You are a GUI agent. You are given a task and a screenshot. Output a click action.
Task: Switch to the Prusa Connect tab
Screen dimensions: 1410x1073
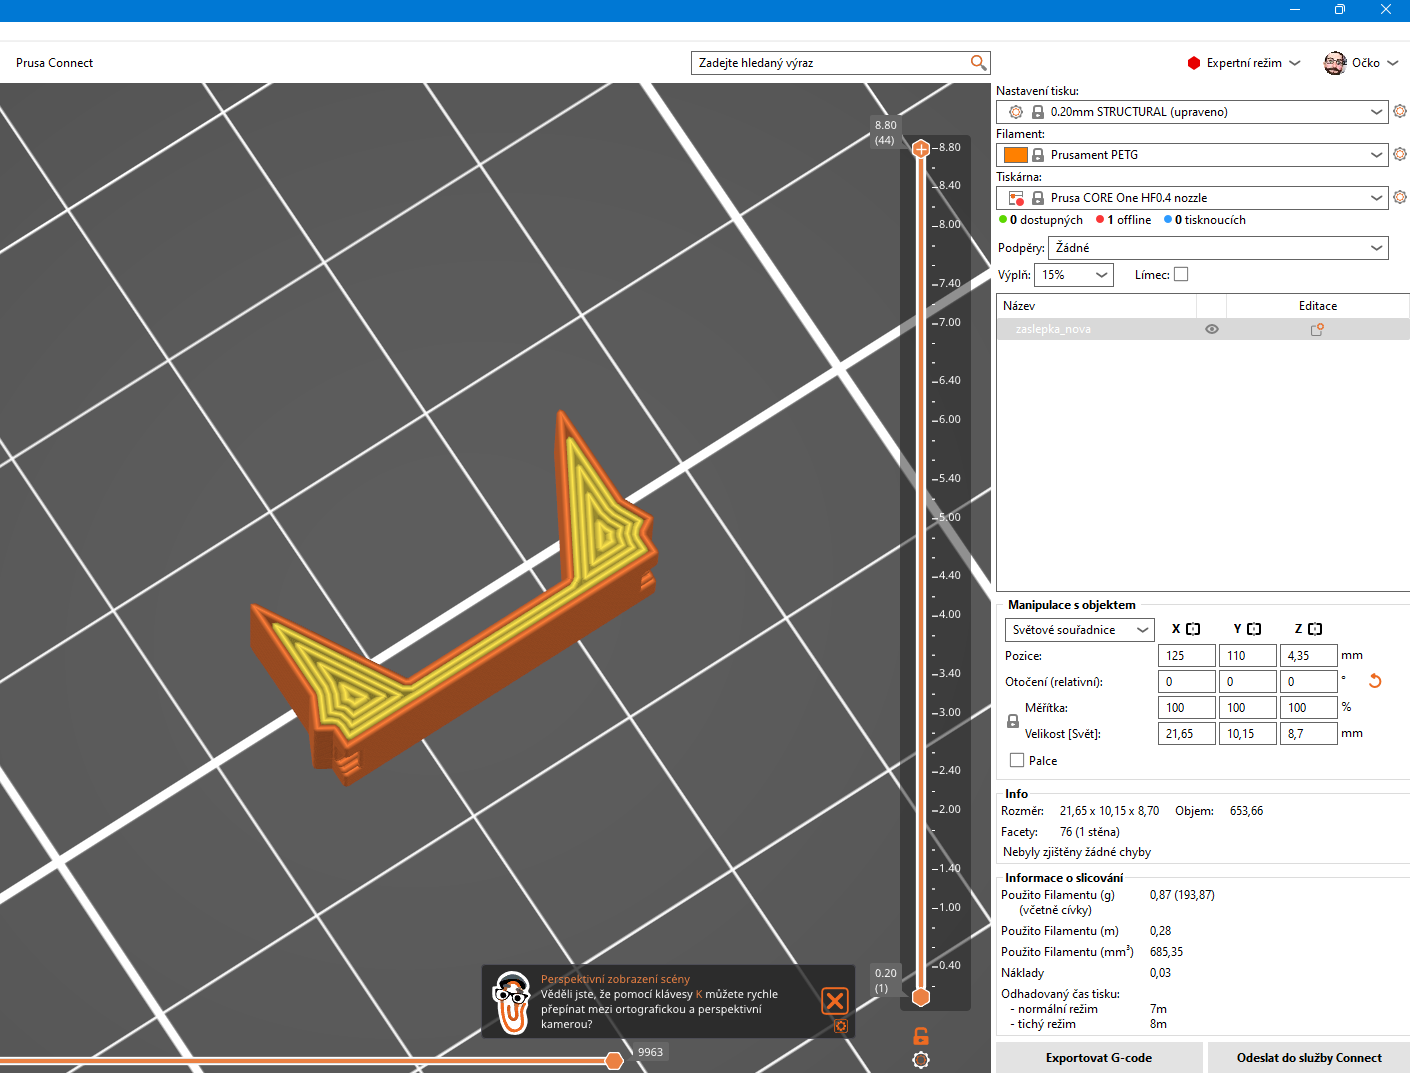55,63
